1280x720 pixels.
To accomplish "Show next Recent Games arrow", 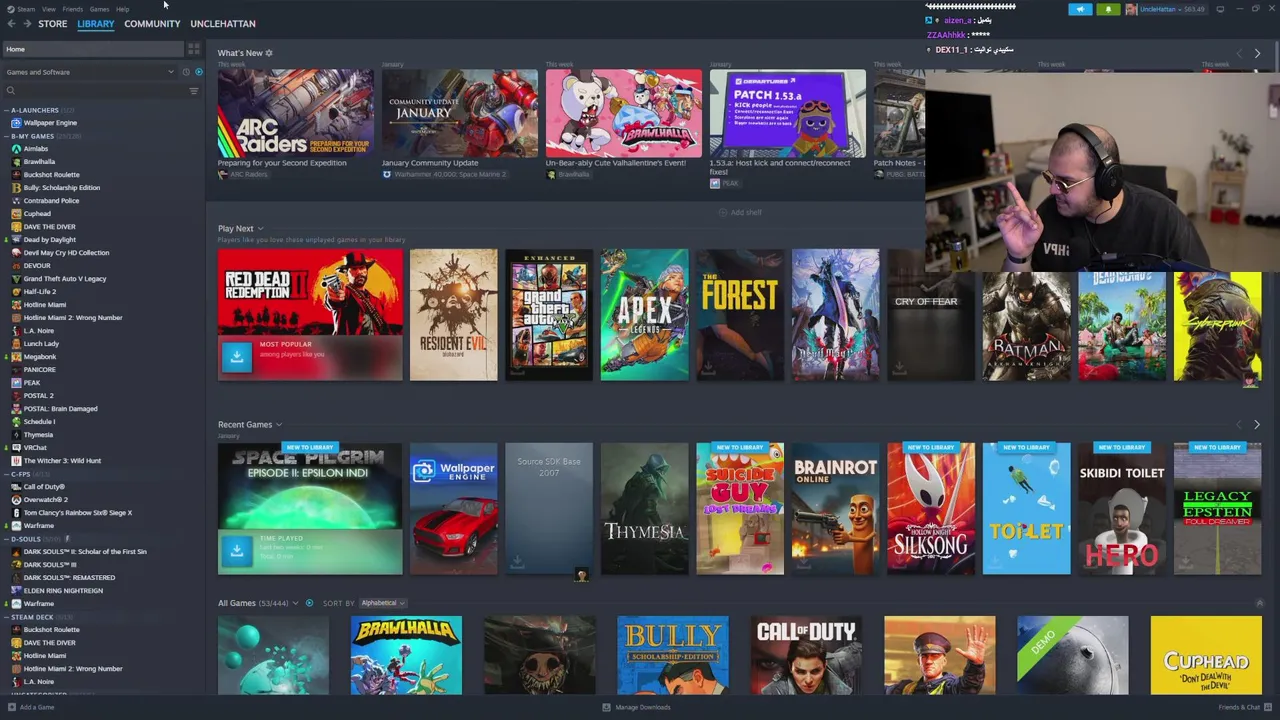I will [x=1257, y=425].
